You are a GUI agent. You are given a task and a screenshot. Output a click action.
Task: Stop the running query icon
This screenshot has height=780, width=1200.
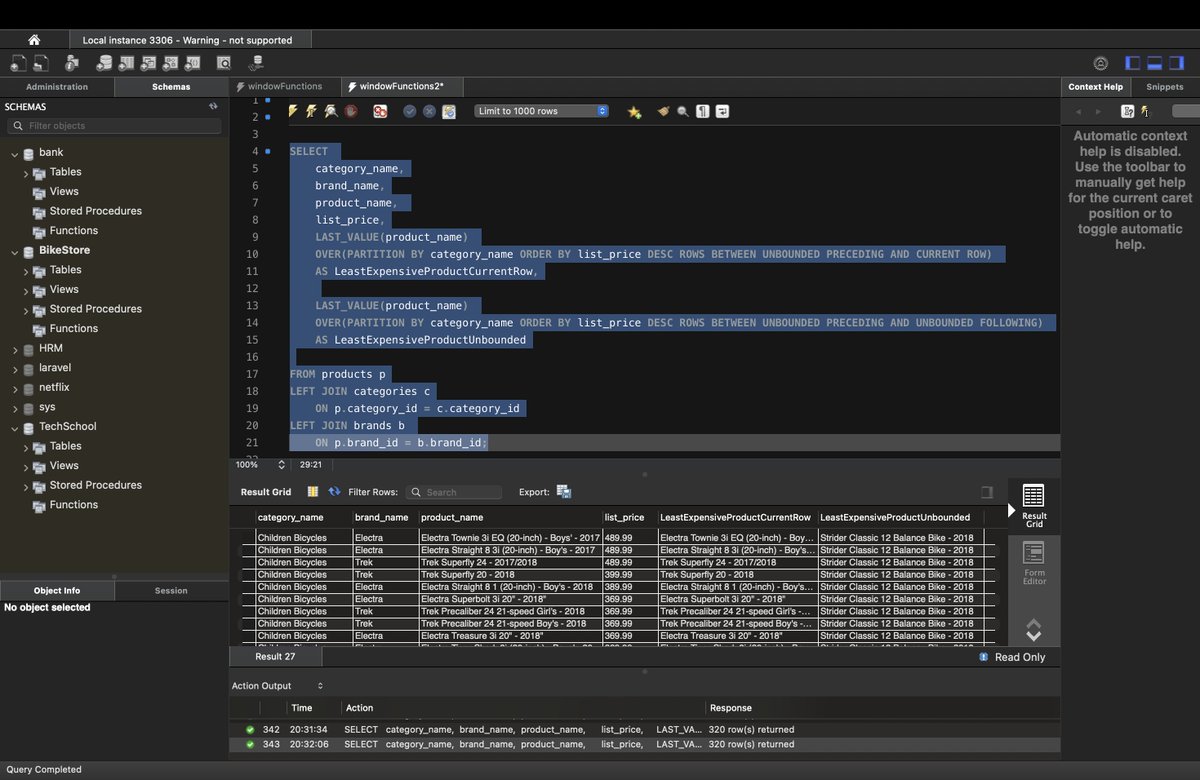(350, 111)
